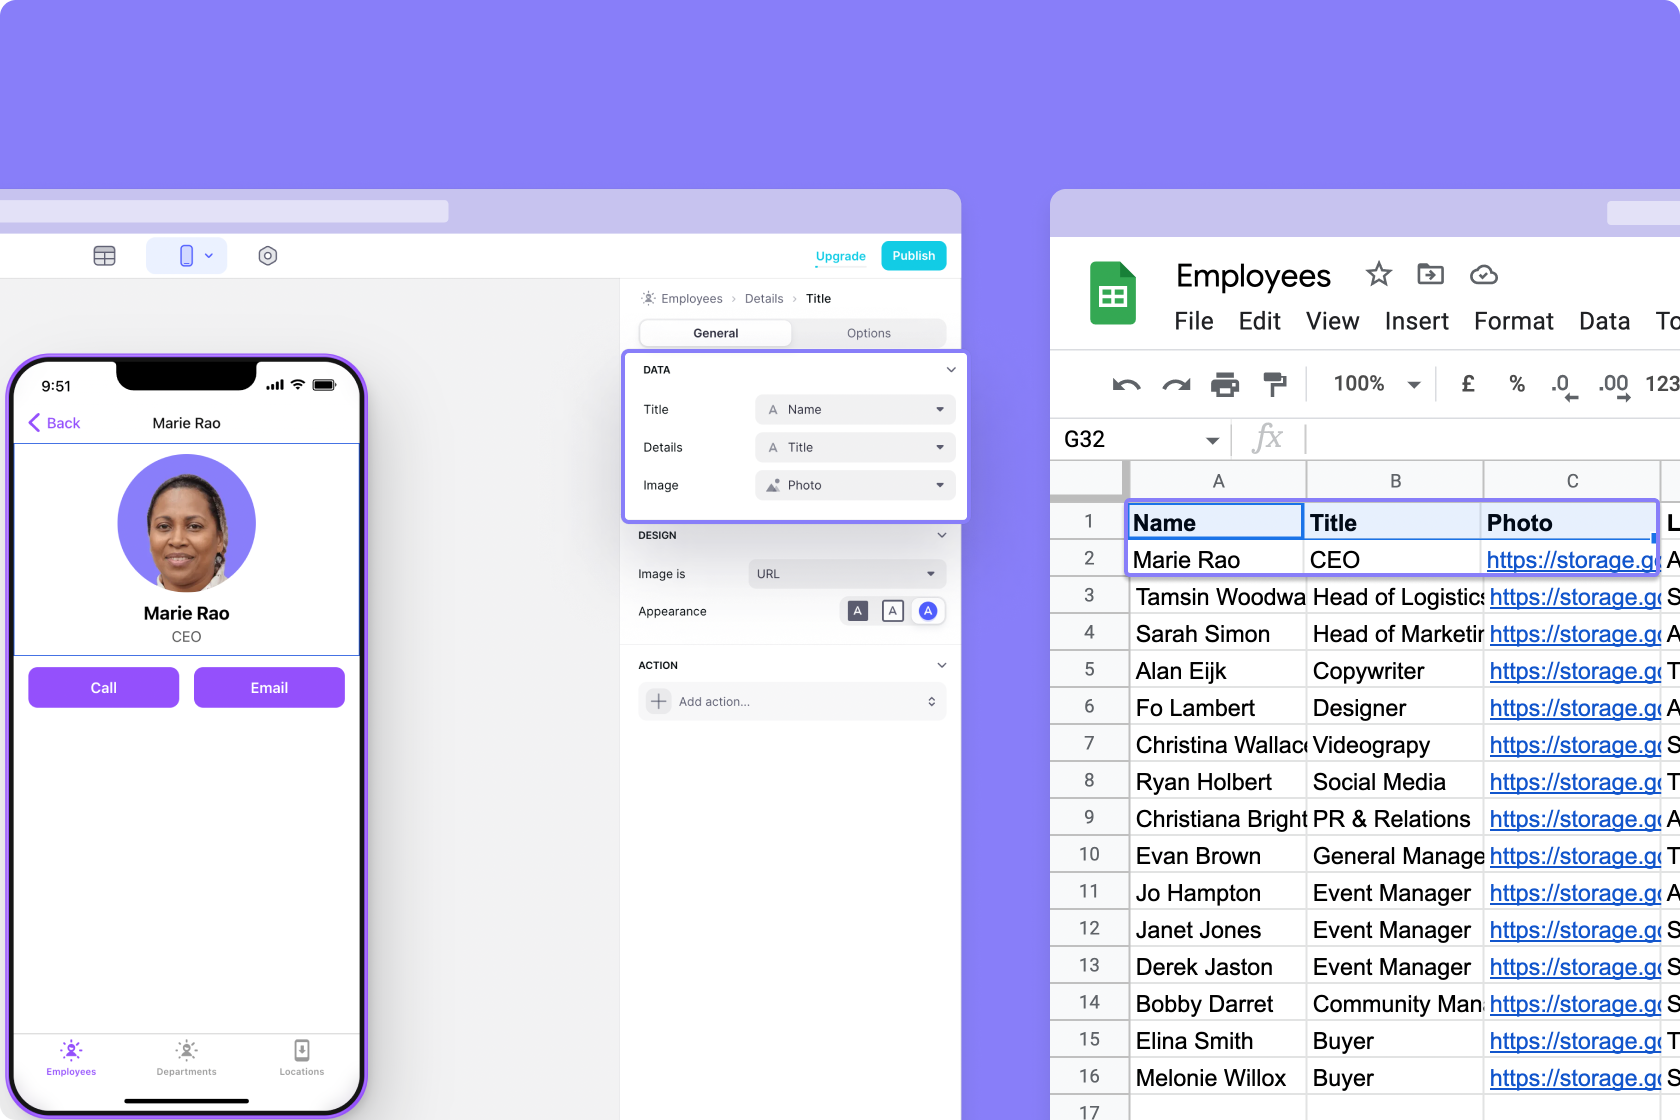Click the Publish button
Screen dimensions: 1680x1120
tap(912, 255)
